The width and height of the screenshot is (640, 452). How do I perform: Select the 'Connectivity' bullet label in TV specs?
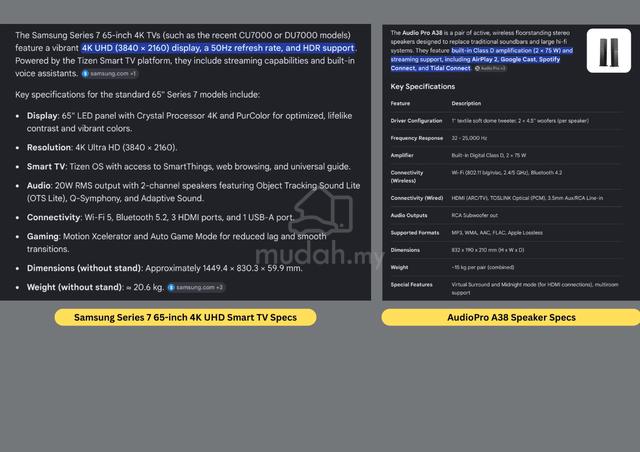click(x=53, y=217)
